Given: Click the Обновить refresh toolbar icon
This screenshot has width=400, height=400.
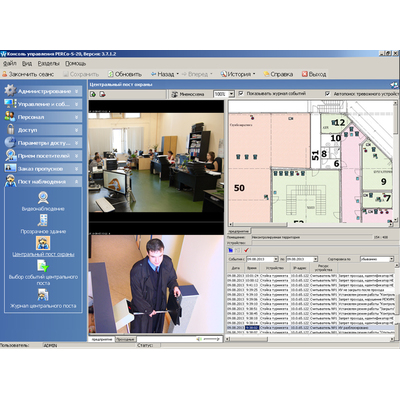Looking at the screenshot, I should click(x=110, y=74).
